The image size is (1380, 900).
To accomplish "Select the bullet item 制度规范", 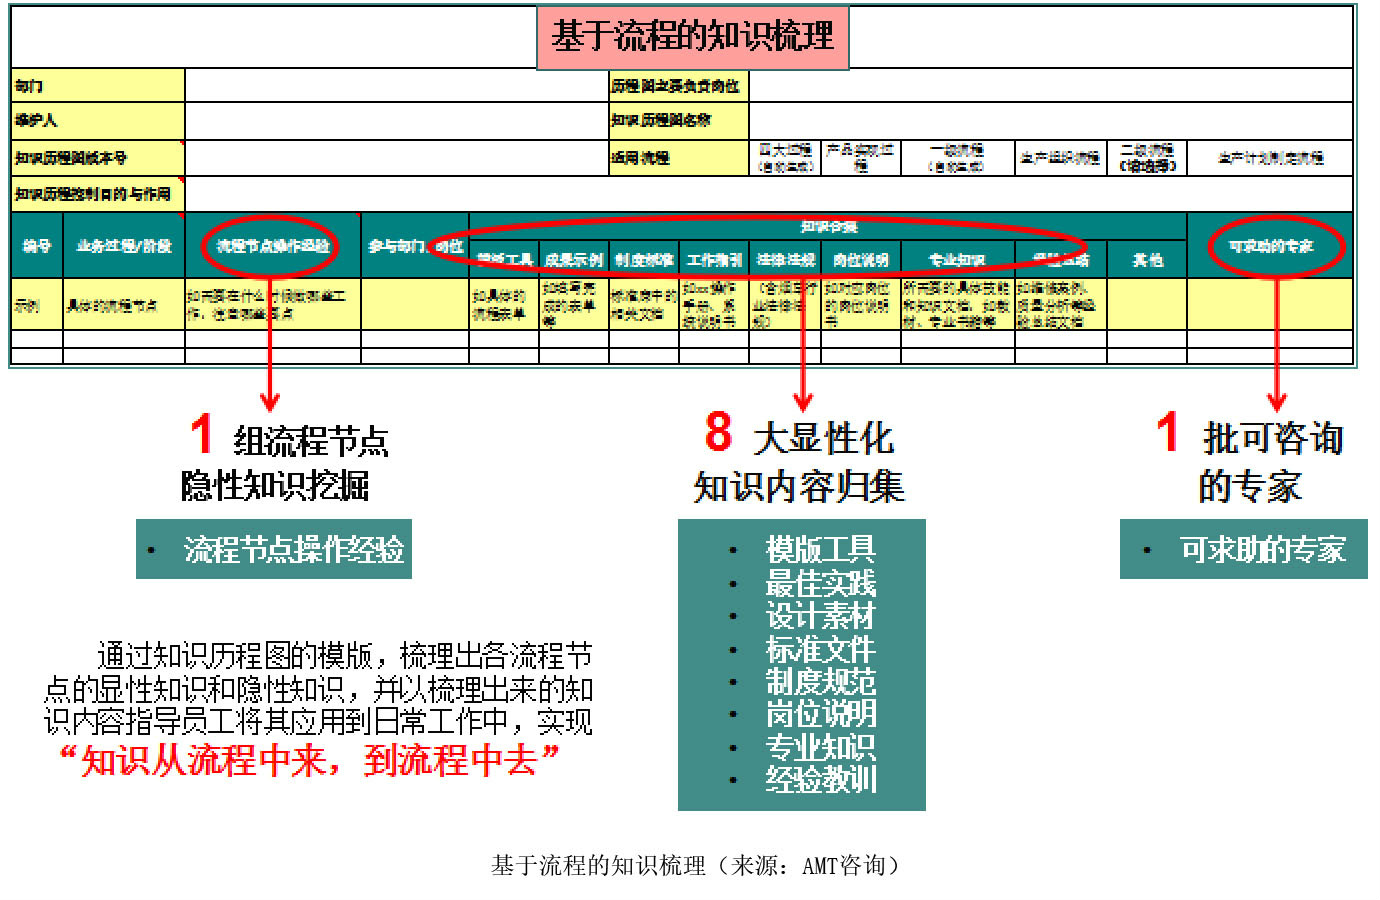I will [x=820, y=681].
